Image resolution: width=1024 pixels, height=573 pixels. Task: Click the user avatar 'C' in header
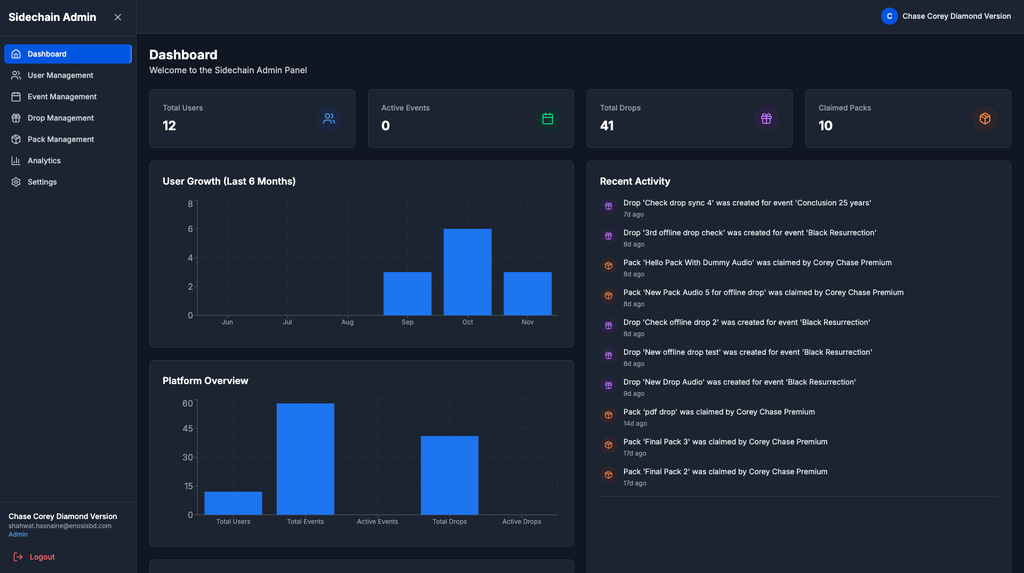pos(889,16)
